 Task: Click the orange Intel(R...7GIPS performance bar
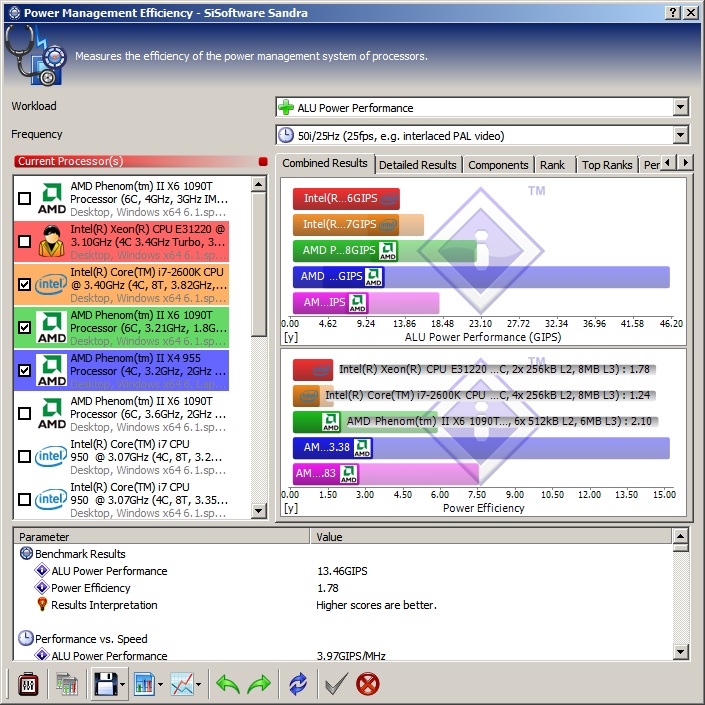point(358,225)
